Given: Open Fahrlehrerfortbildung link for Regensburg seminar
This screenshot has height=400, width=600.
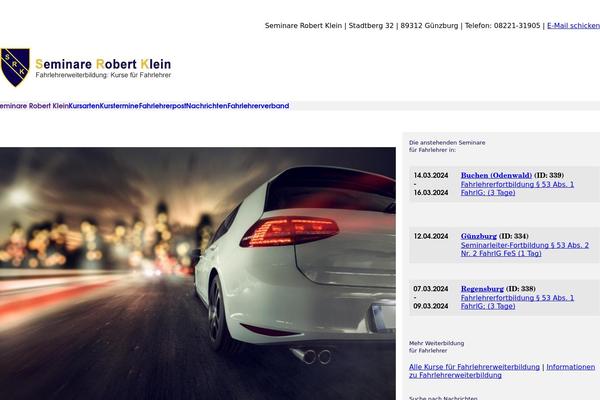Looking at the screenshot, I should pyautogui.click(x=517, y=302).
